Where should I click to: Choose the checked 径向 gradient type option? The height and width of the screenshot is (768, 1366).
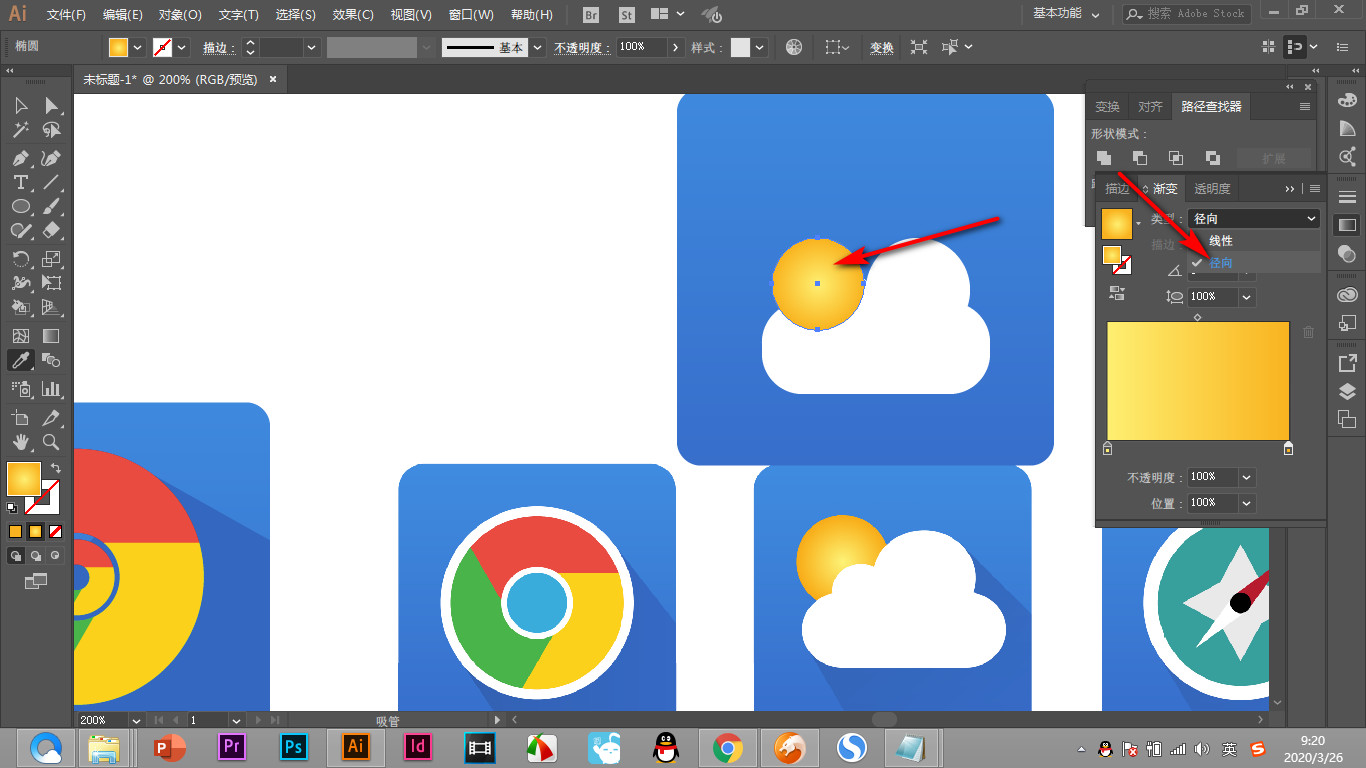point(1254,263)
